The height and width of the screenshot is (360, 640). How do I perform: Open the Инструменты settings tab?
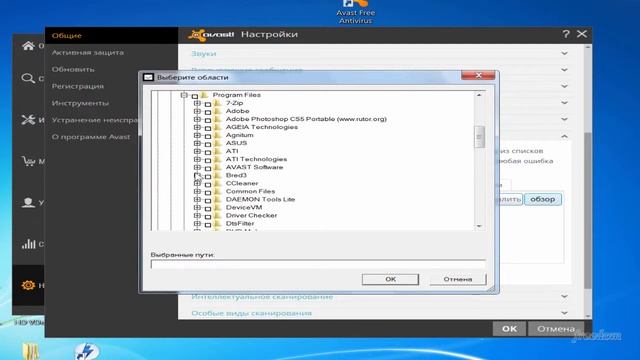pyautogui.click(x=80, y=103)
